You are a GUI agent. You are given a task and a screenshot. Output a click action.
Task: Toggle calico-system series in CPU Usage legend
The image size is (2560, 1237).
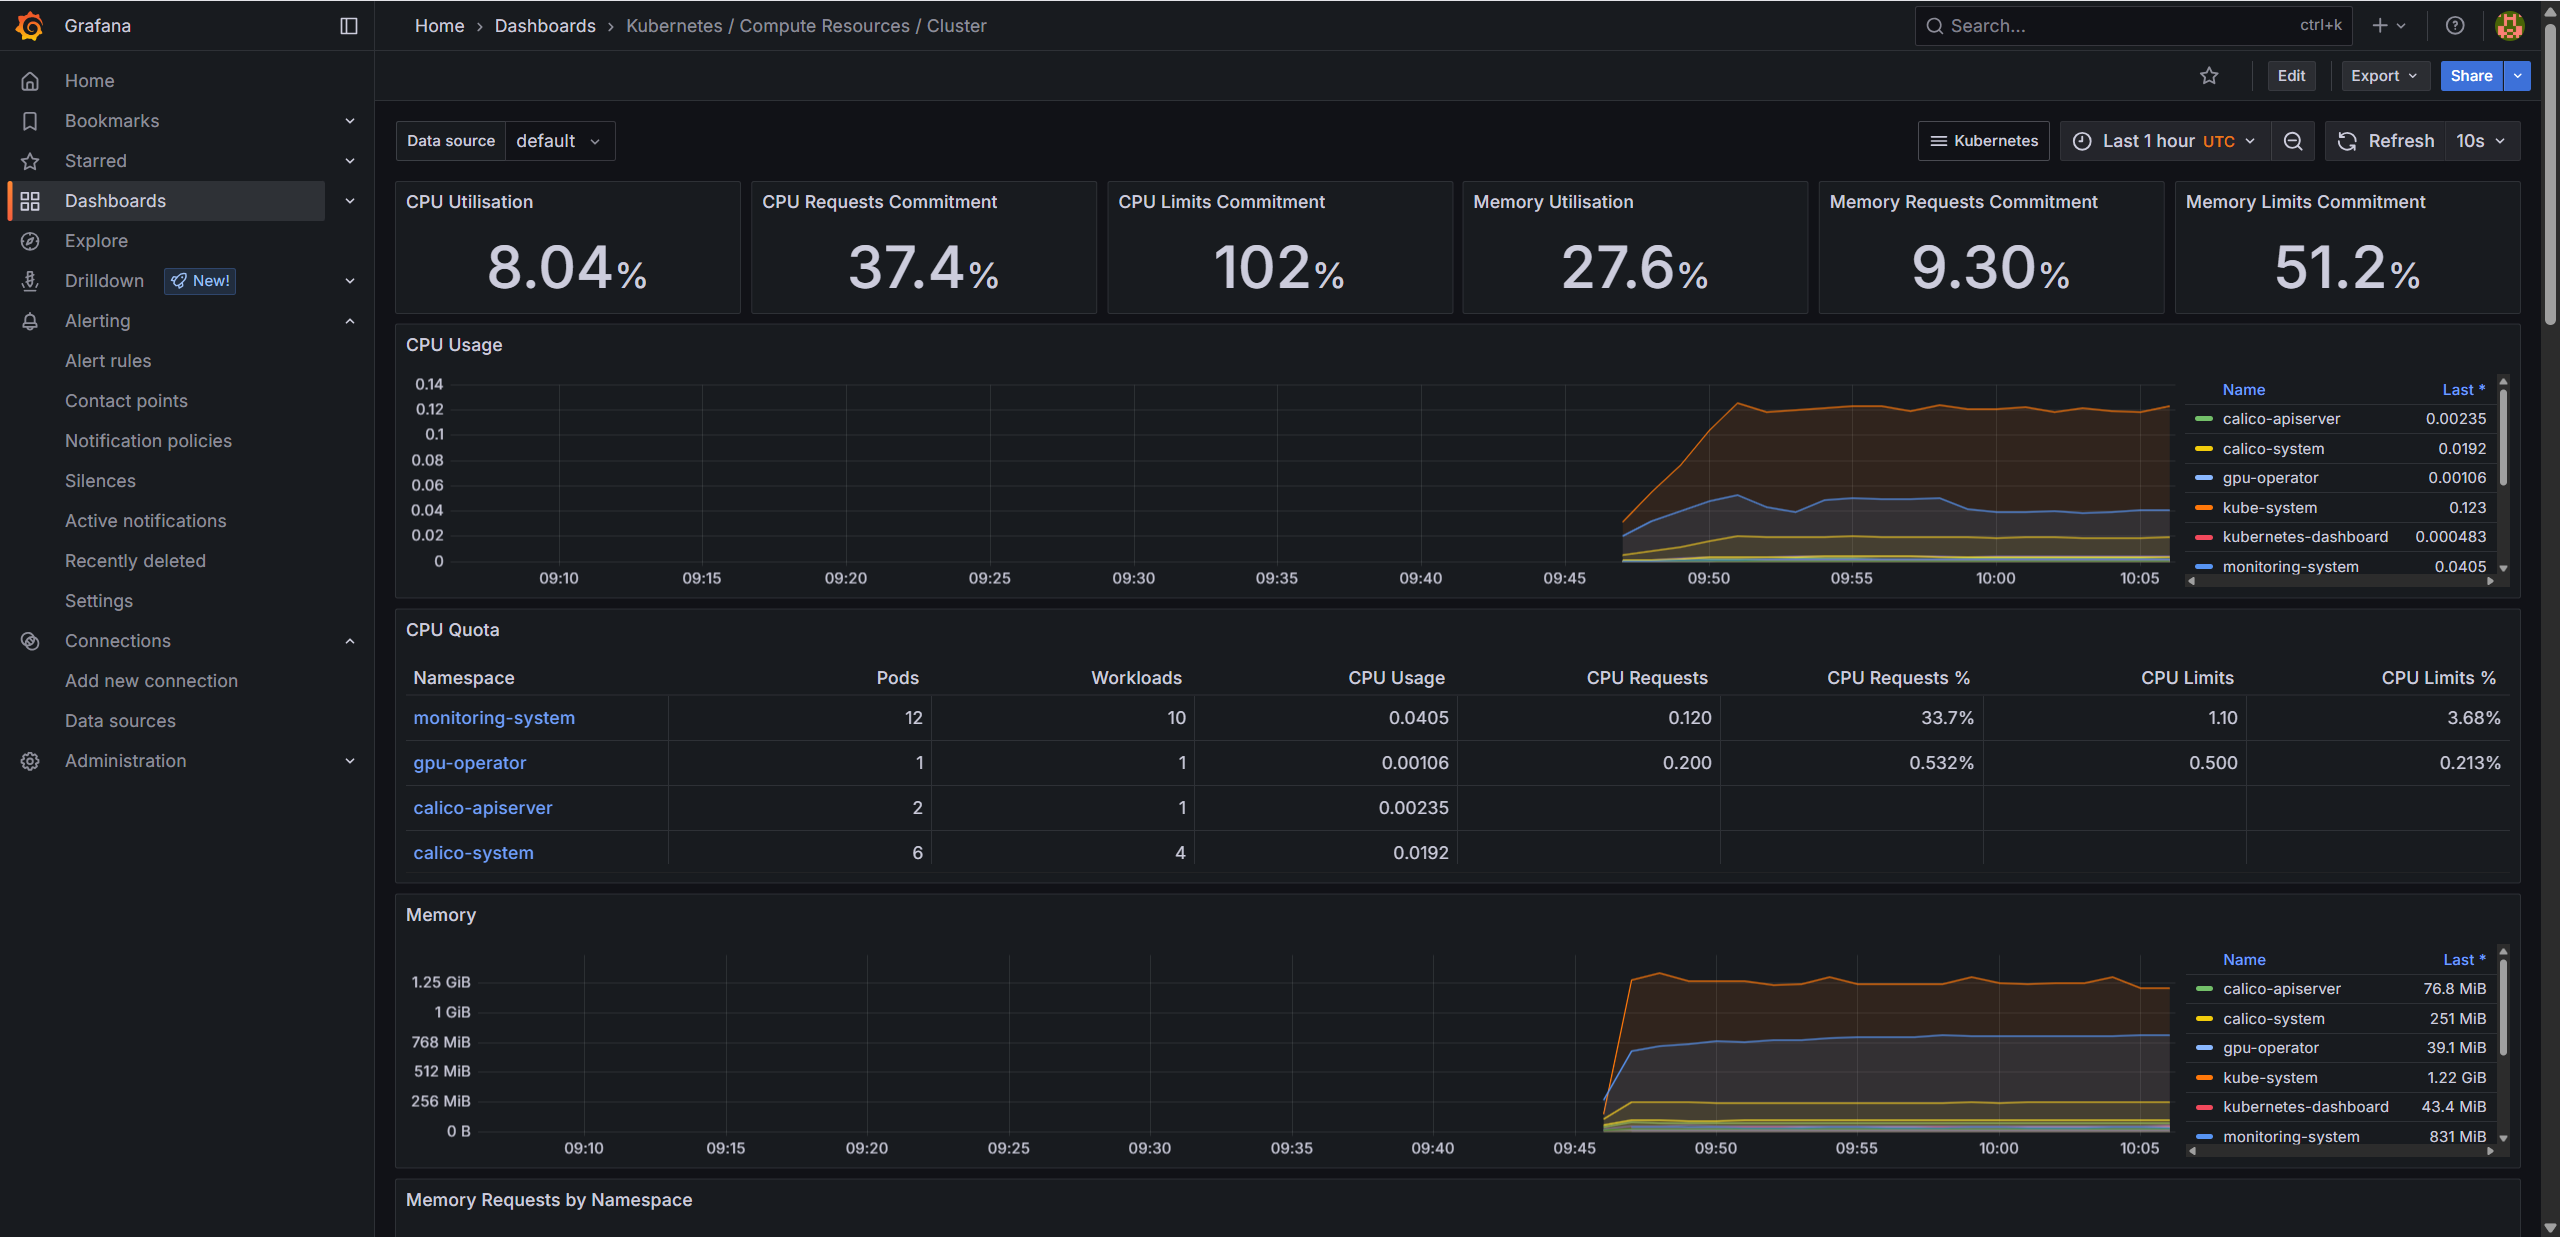pyautogui.click(x=2273, y=449)
